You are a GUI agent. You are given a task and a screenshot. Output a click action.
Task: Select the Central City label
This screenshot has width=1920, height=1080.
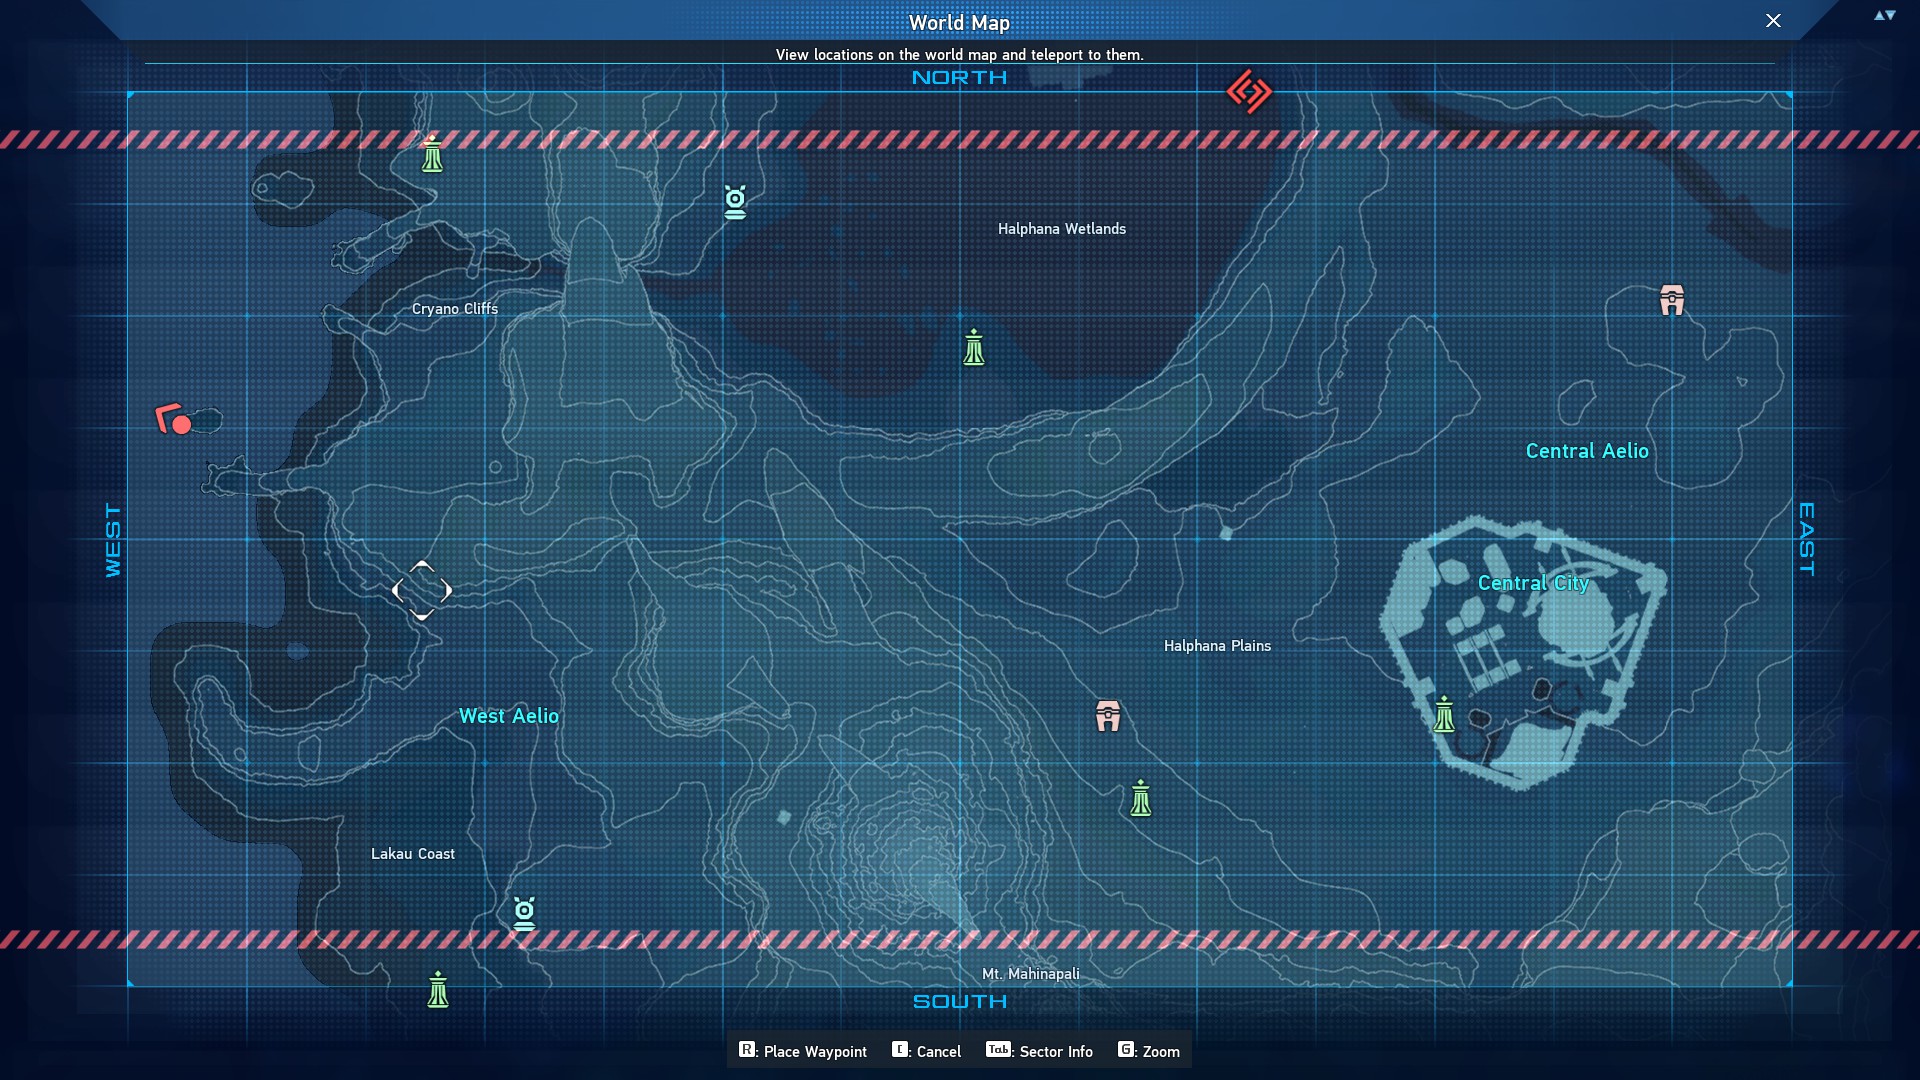(1533, 583)
